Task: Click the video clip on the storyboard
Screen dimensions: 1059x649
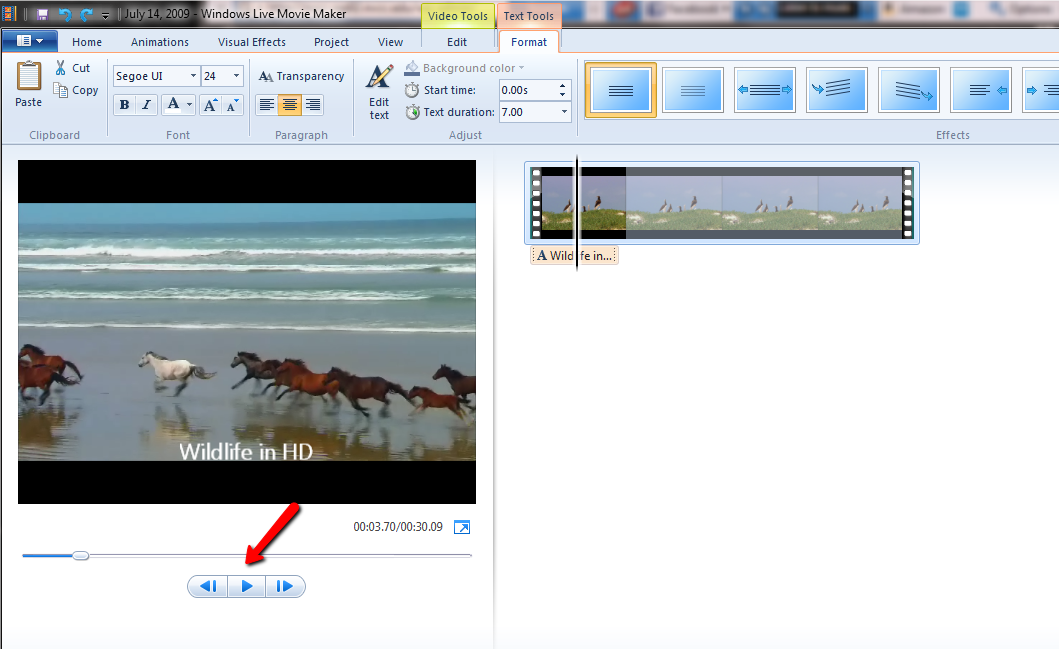Action: click(x=722, y=203)
